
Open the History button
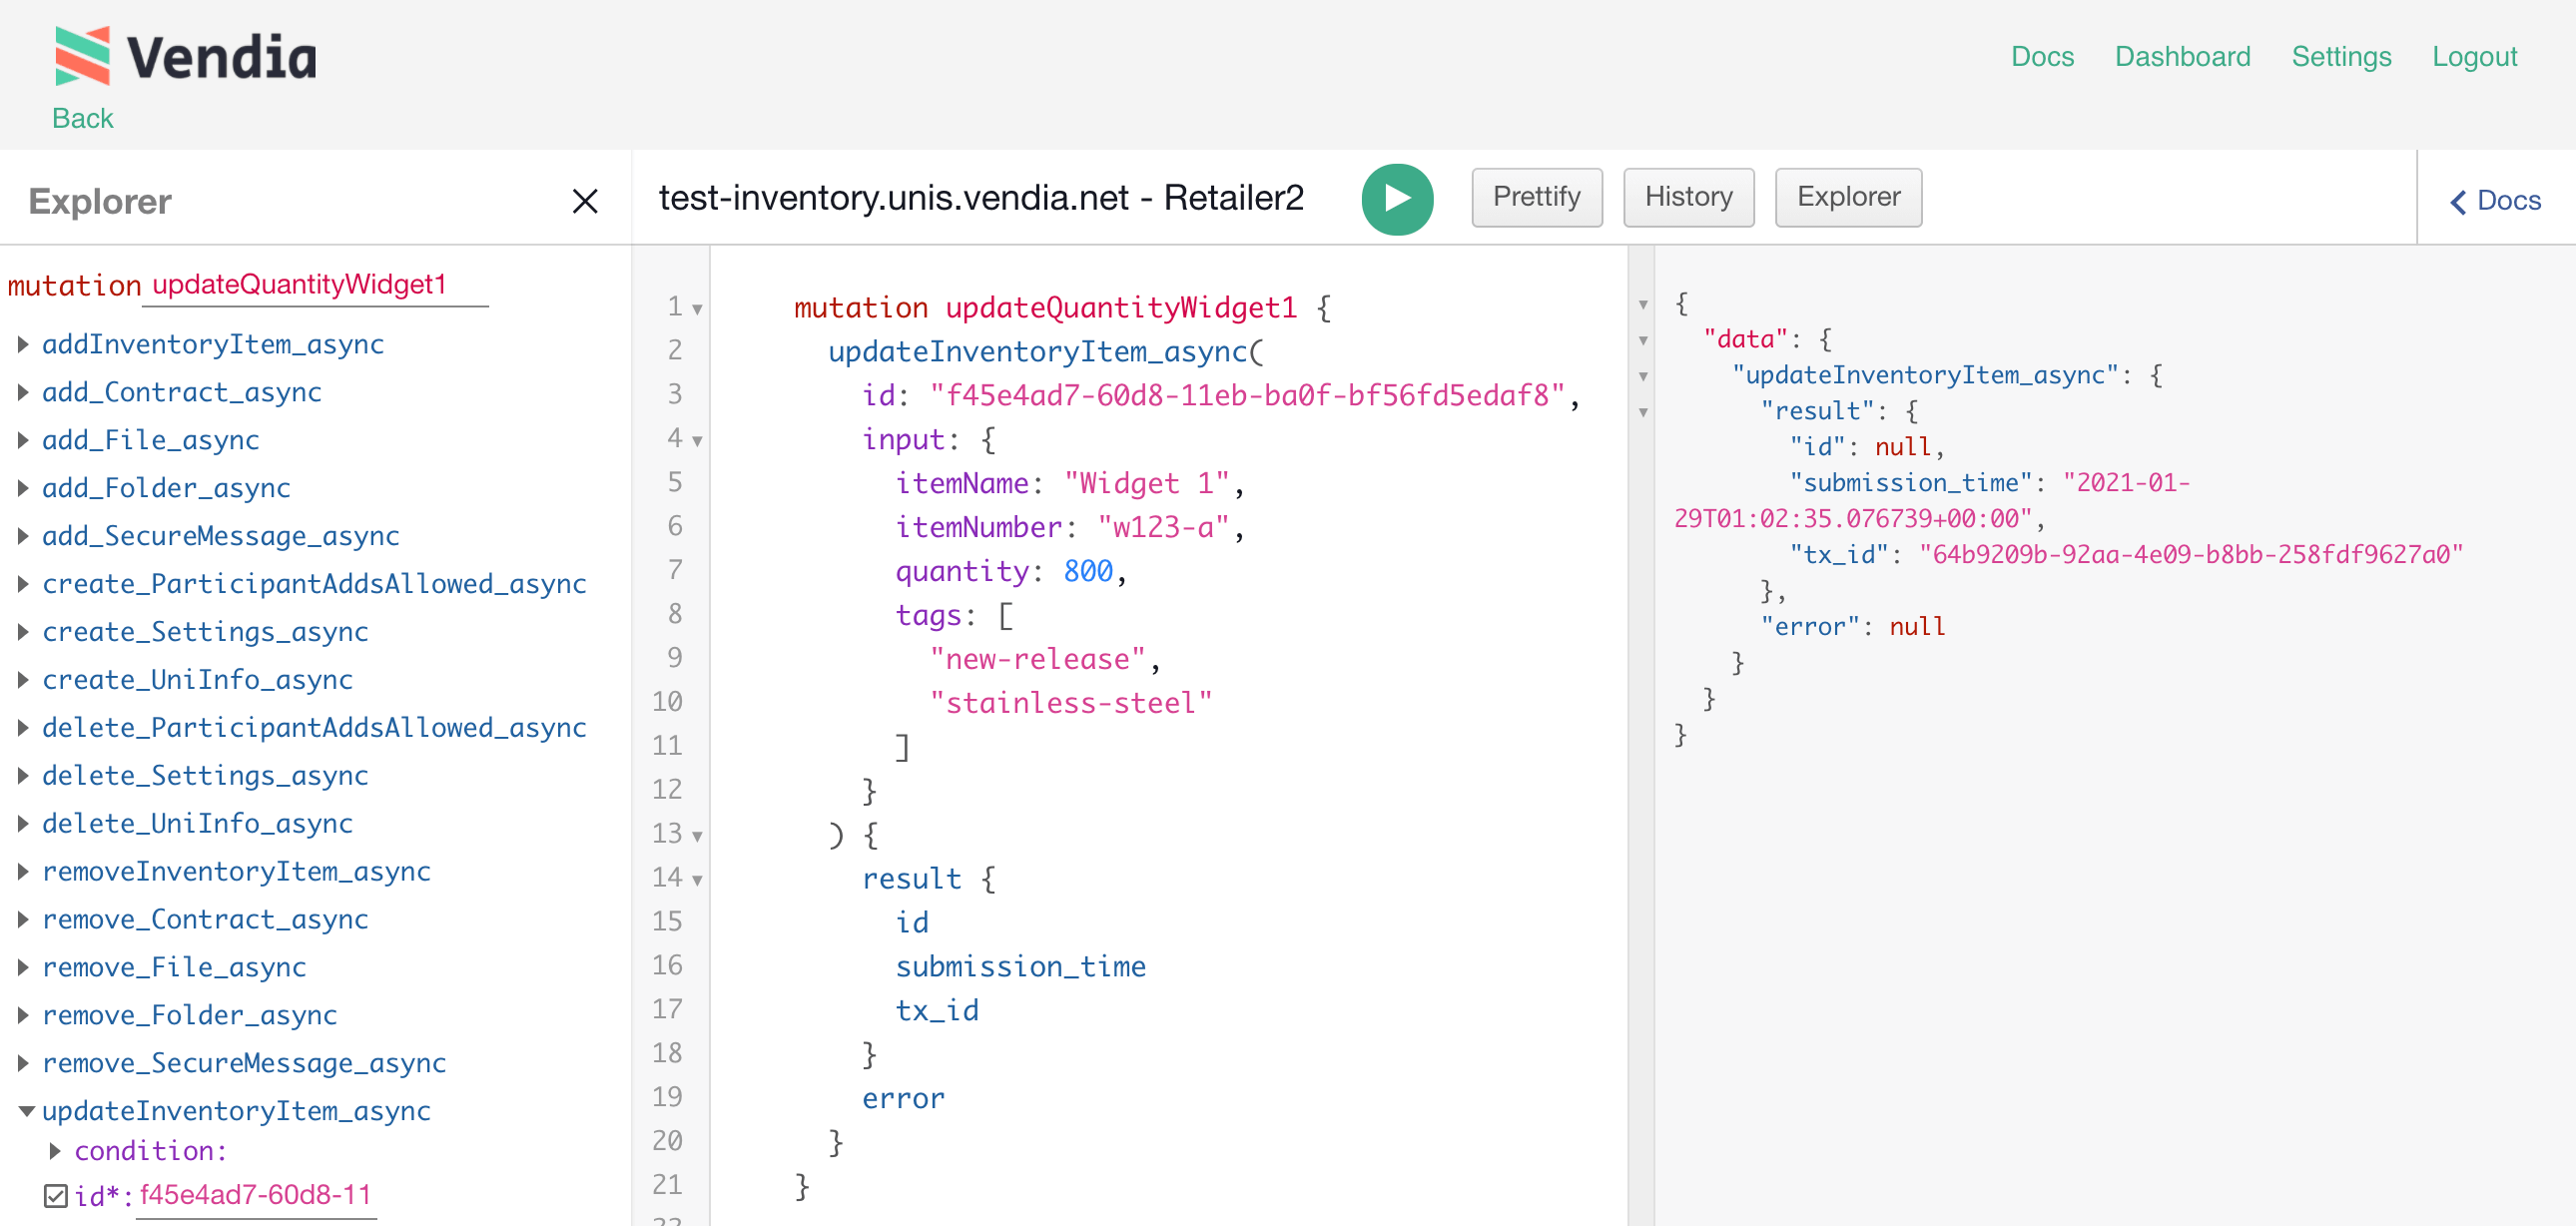click(1688, 196)
